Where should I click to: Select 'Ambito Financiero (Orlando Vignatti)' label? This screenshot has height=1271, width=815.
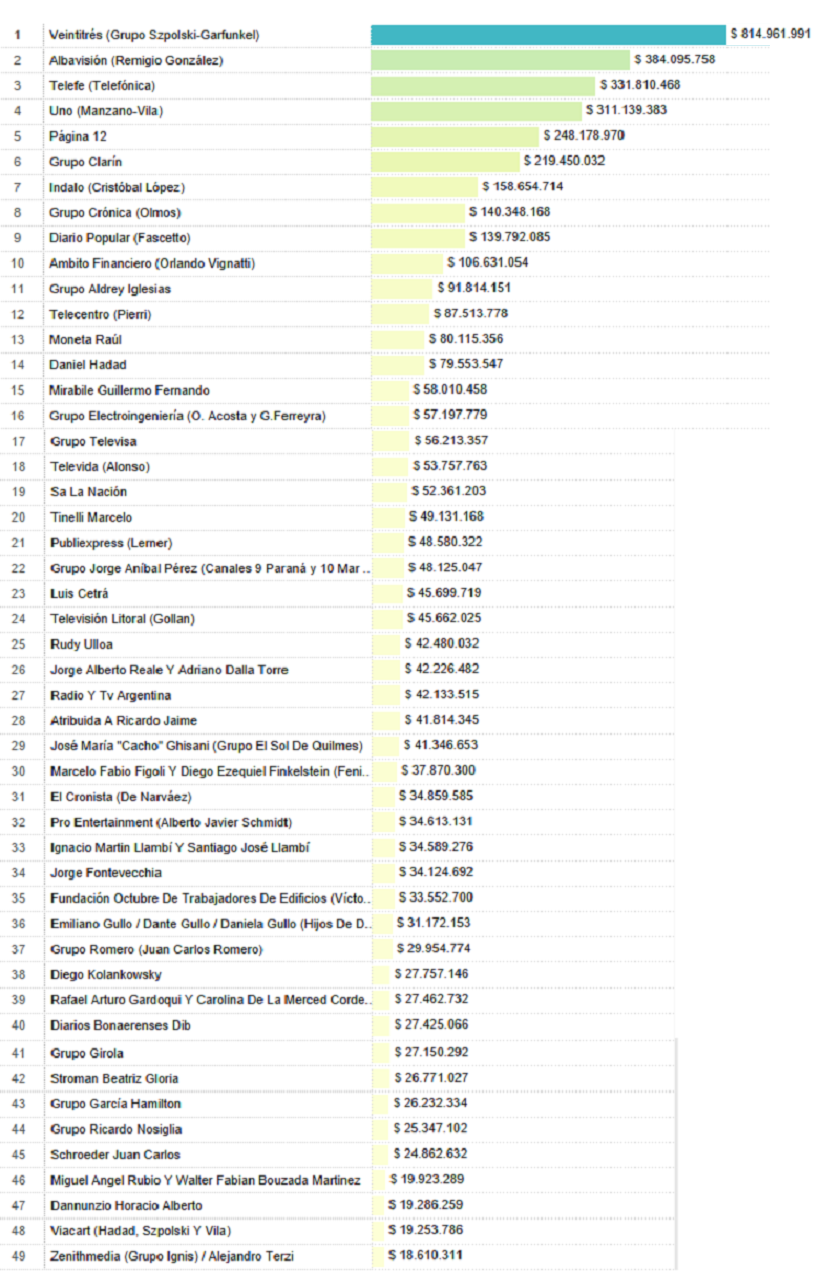point(152,264)
